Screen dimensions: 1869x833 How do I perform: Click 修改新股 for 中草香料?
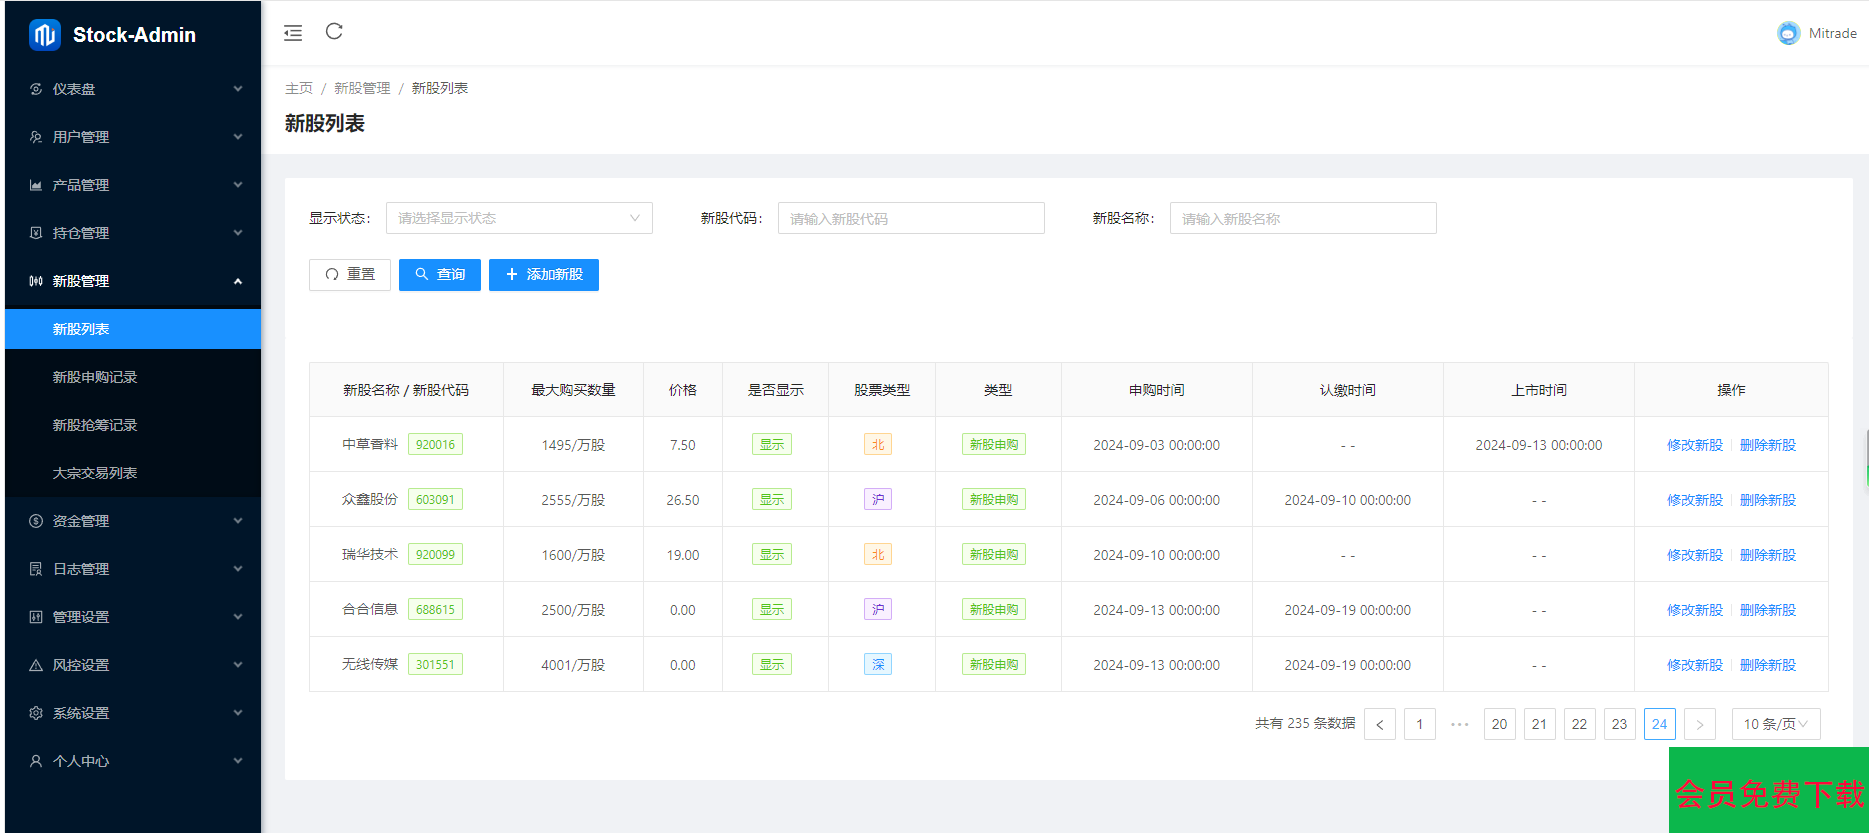pos(1695,445)
